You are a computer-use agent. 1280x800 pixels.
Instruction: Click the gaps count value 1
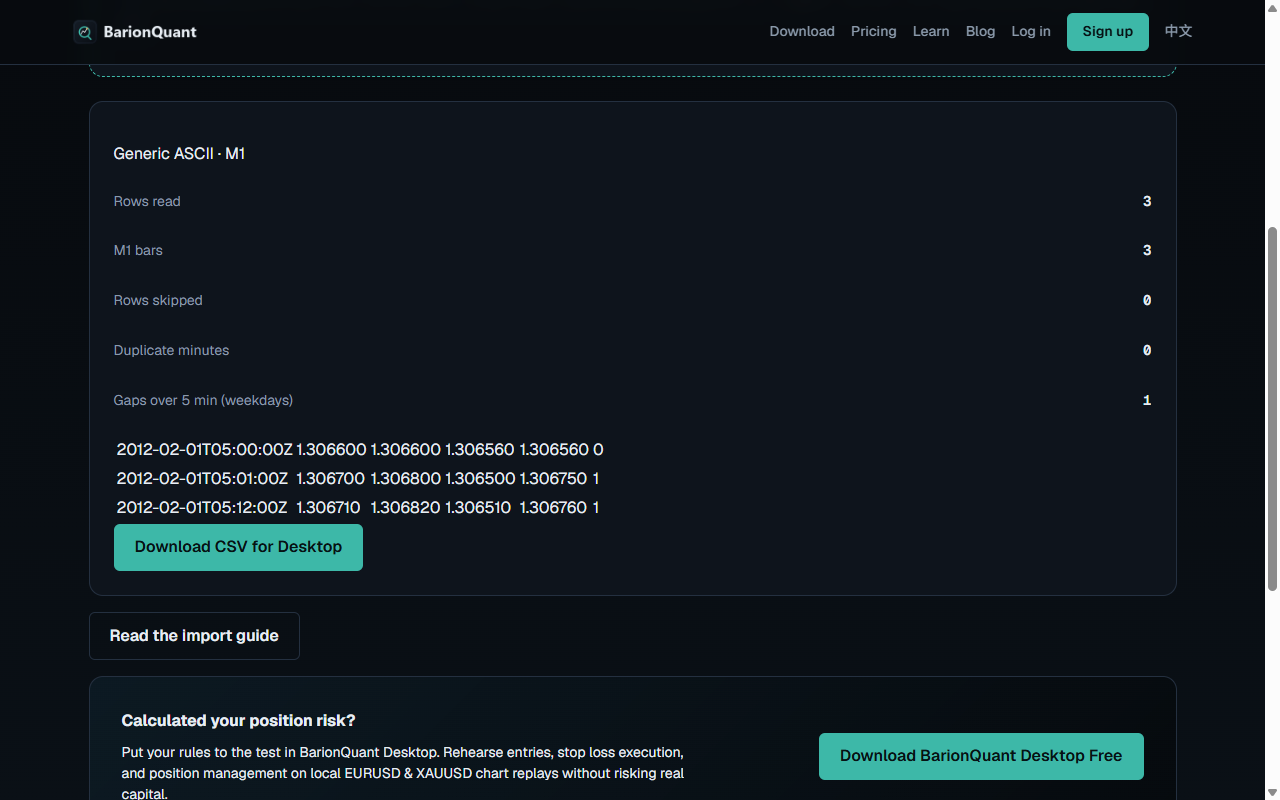(1147, 400)
